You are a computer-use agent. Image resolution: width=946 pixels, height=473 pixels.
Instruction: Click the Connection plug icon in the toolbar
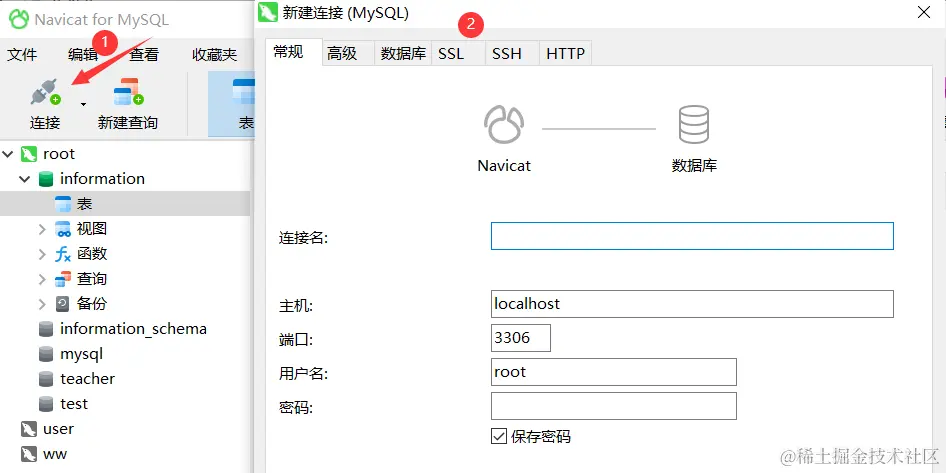(46, 92)
